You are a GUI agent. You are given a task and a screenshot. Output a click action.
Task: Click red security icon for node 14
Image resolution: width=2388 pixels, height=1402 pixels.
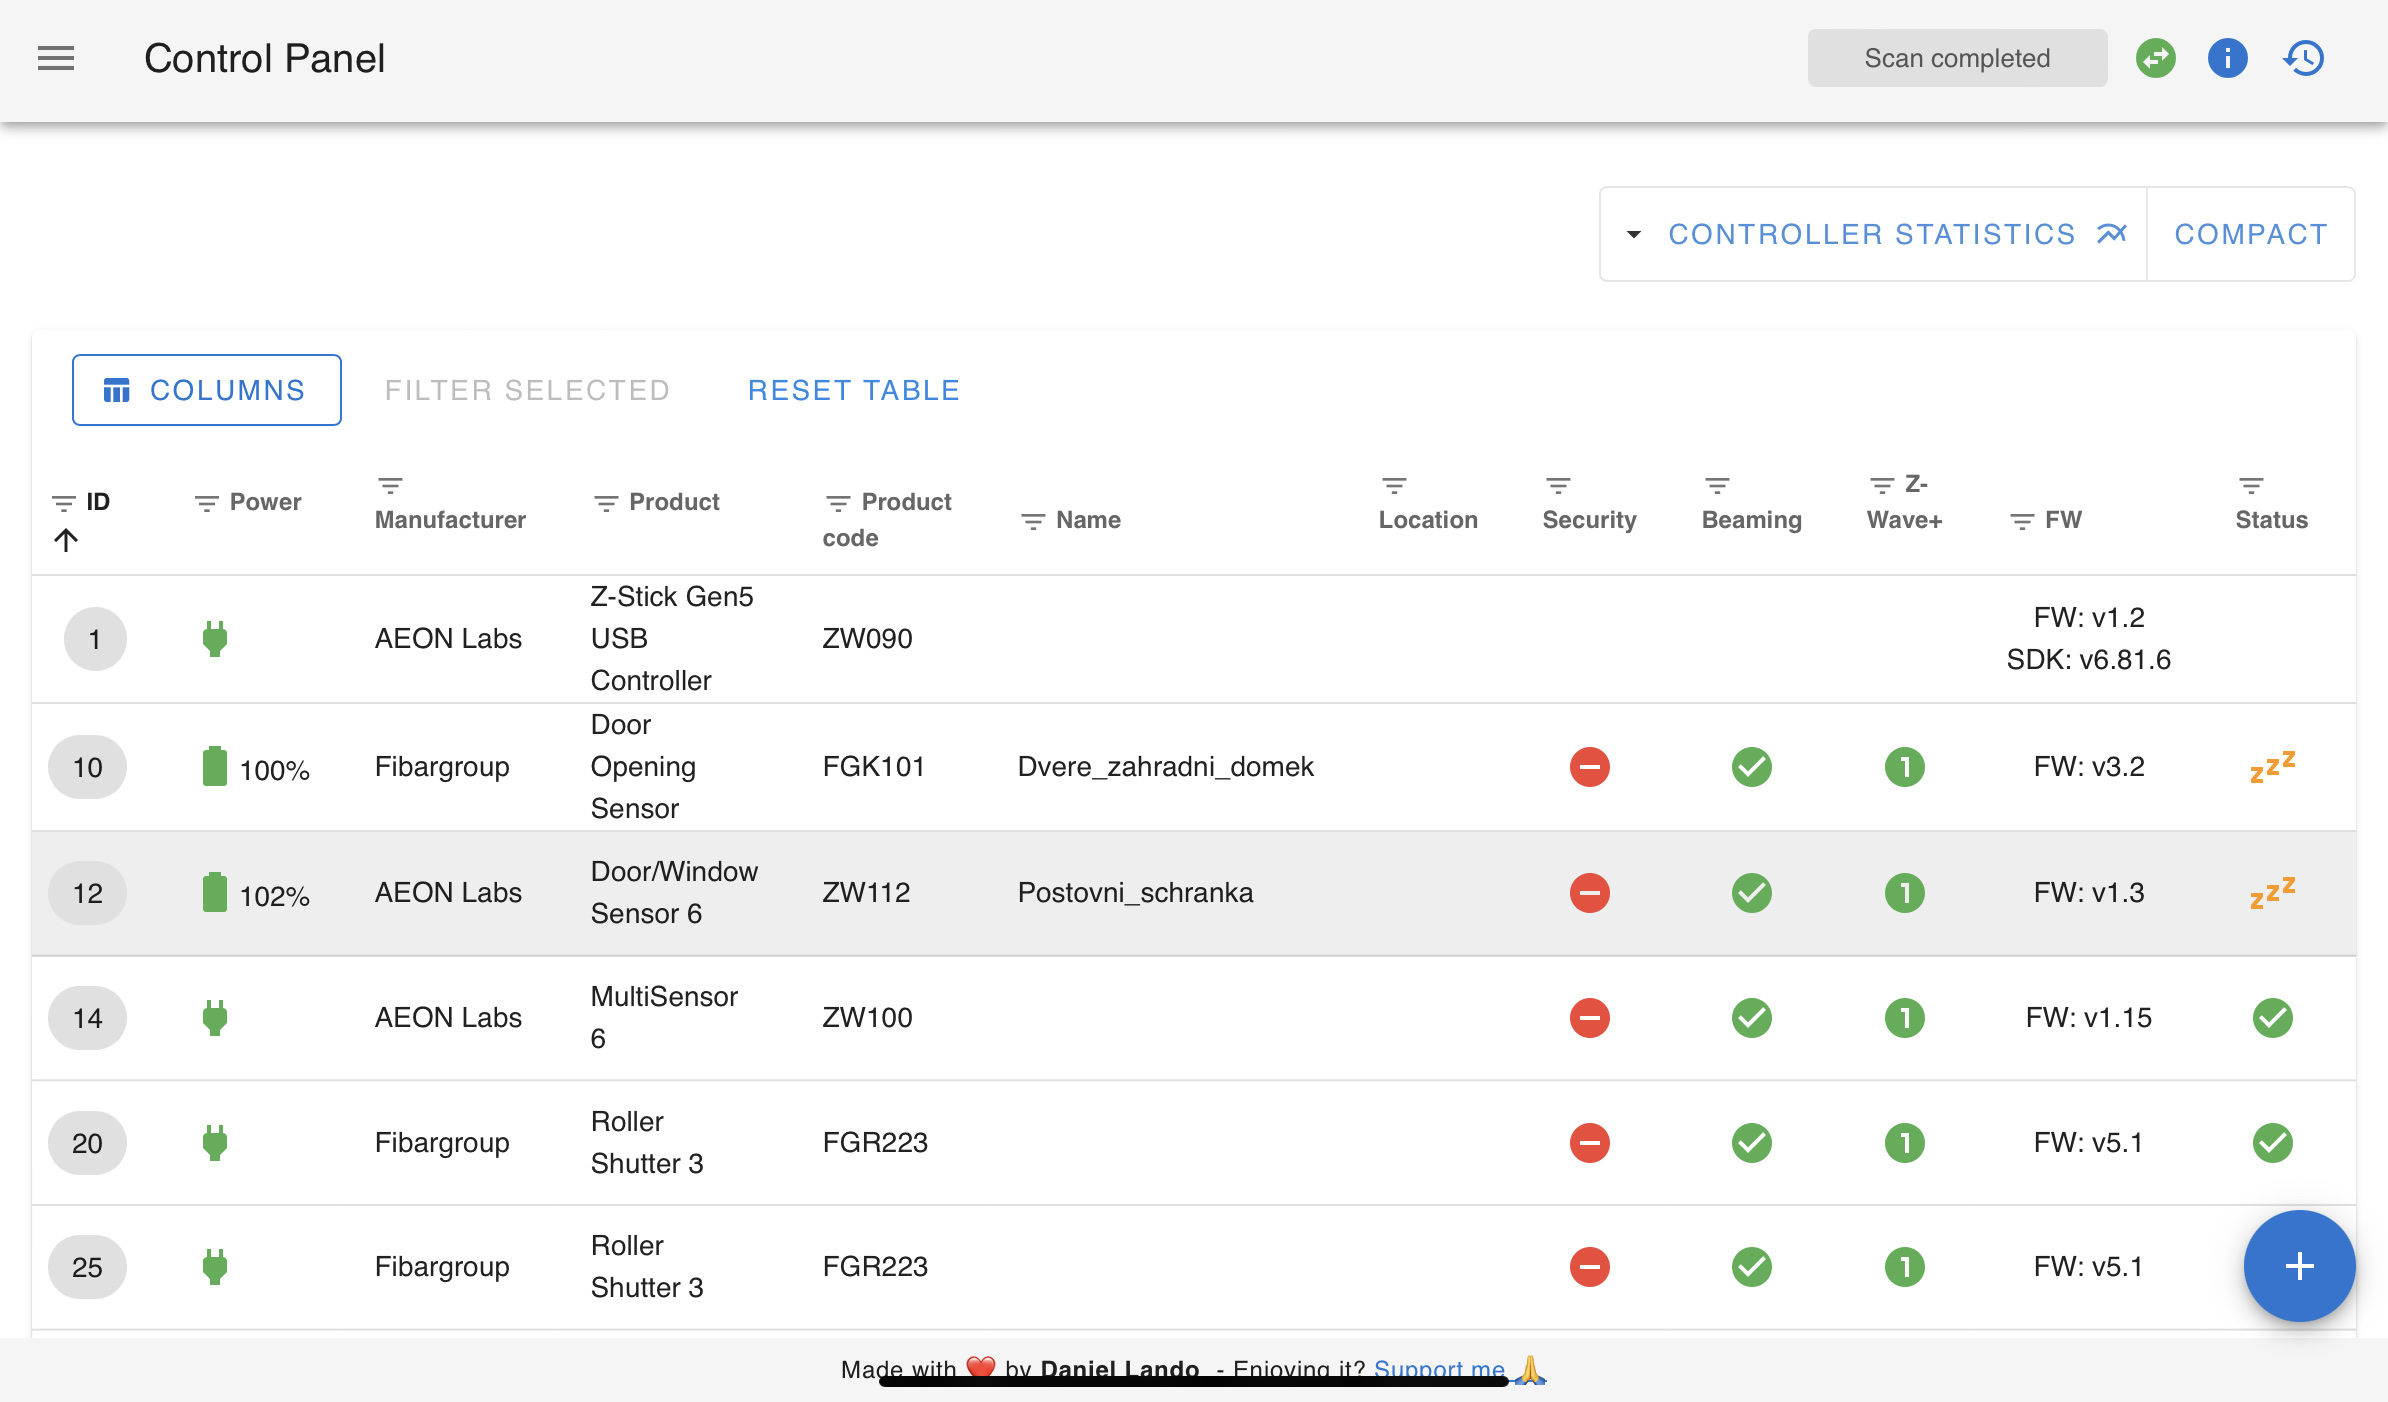[x=1589, y=1018]
